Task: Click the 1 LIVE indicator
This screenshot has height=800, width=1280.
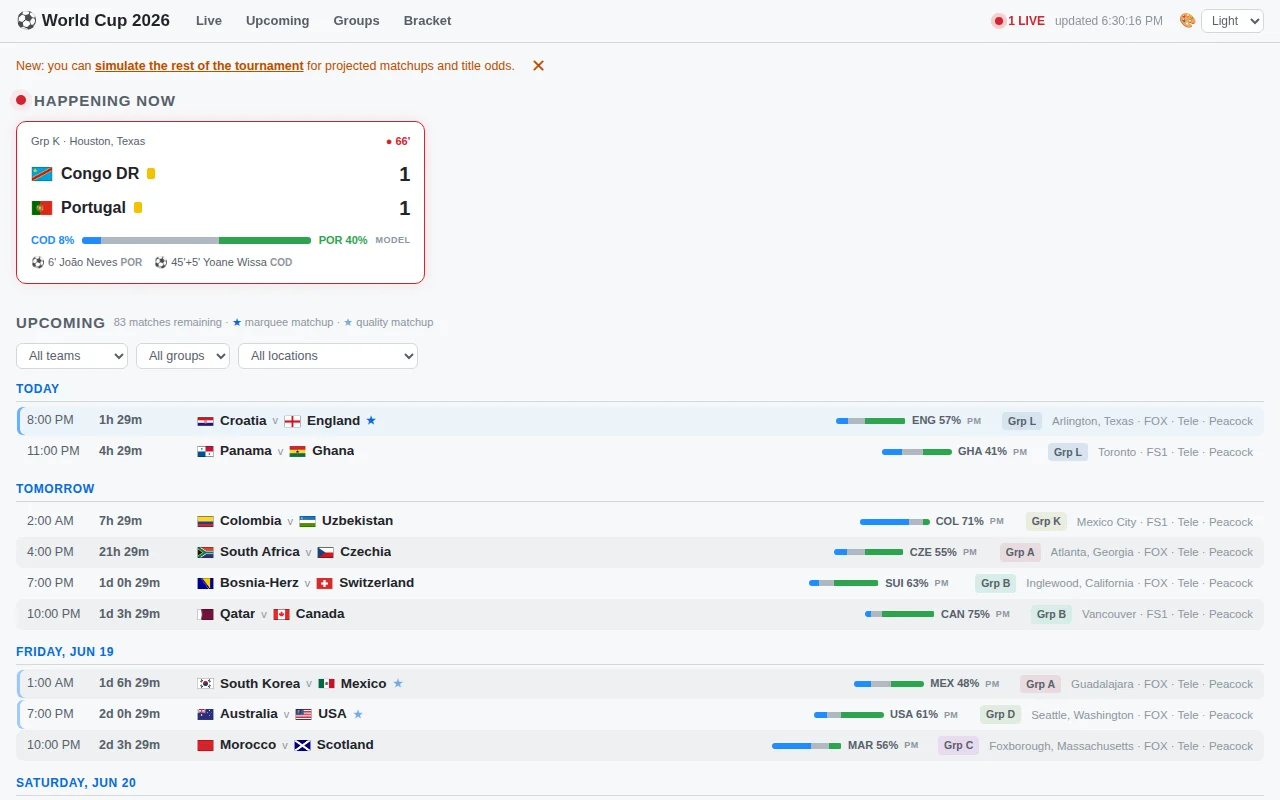Action: coord(1018,21)
